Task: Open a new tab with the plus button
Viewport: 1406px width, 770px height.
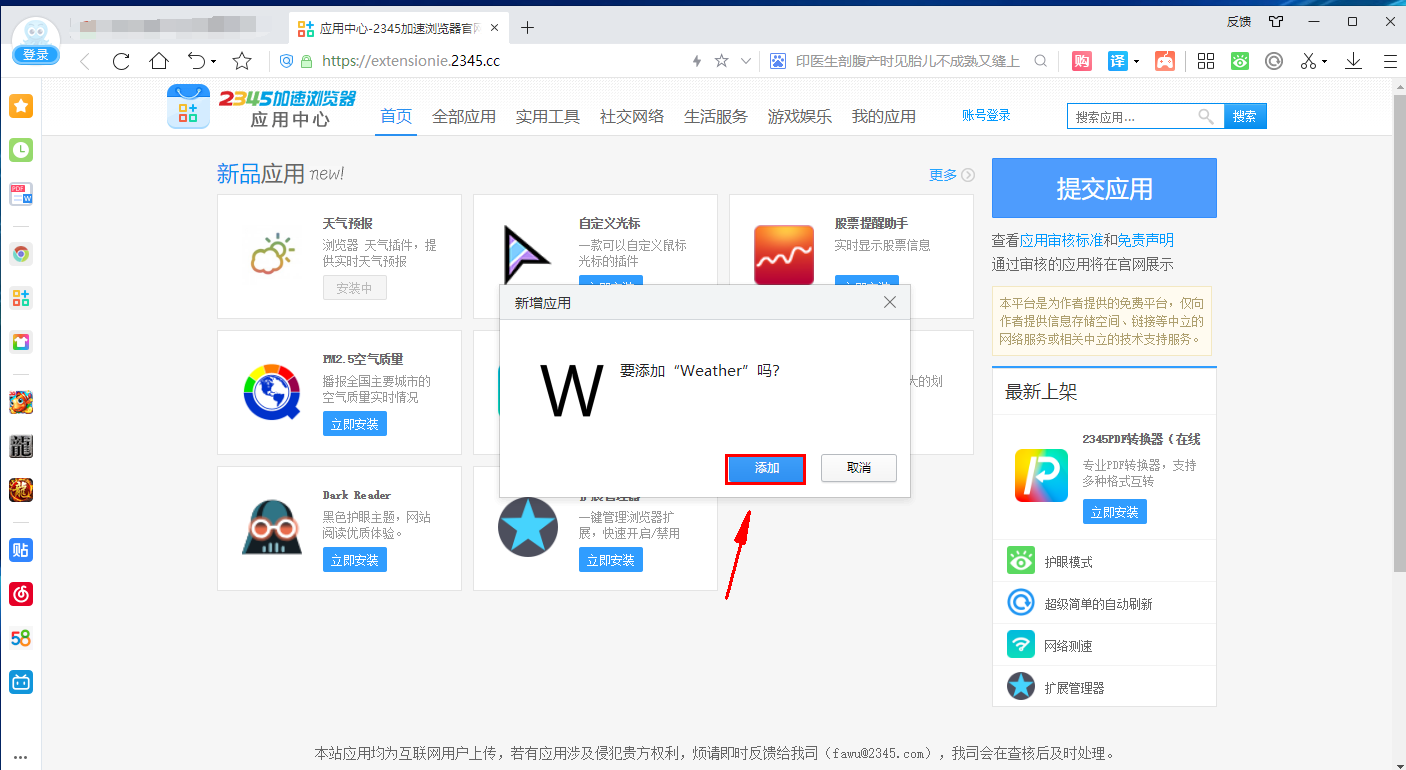Action: [x=528, y=27]
